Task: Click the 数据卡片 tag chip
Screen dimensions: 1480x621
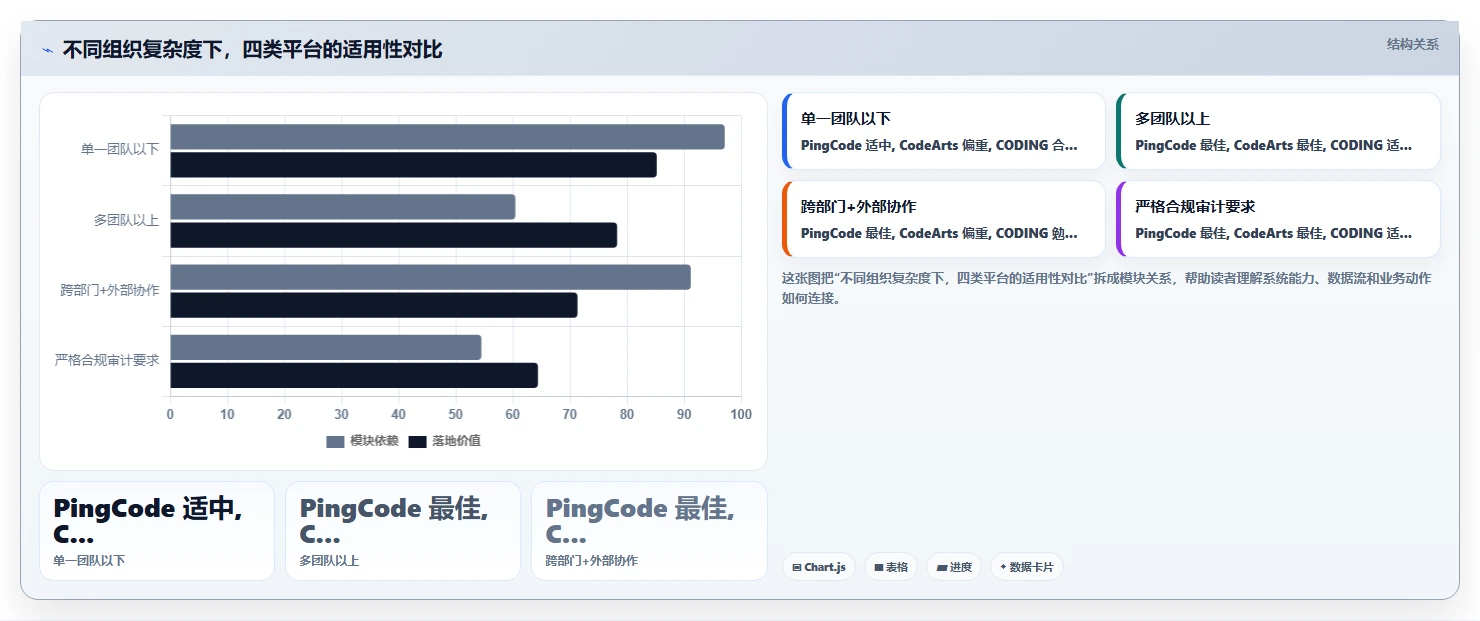Action: pyautogui.click(x=1027, y=567)
